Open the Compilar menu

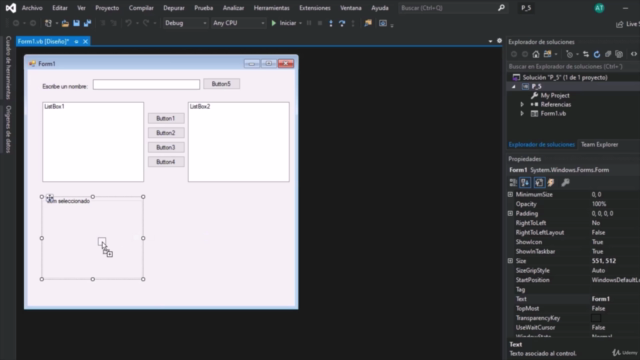(x=141, y=8)
